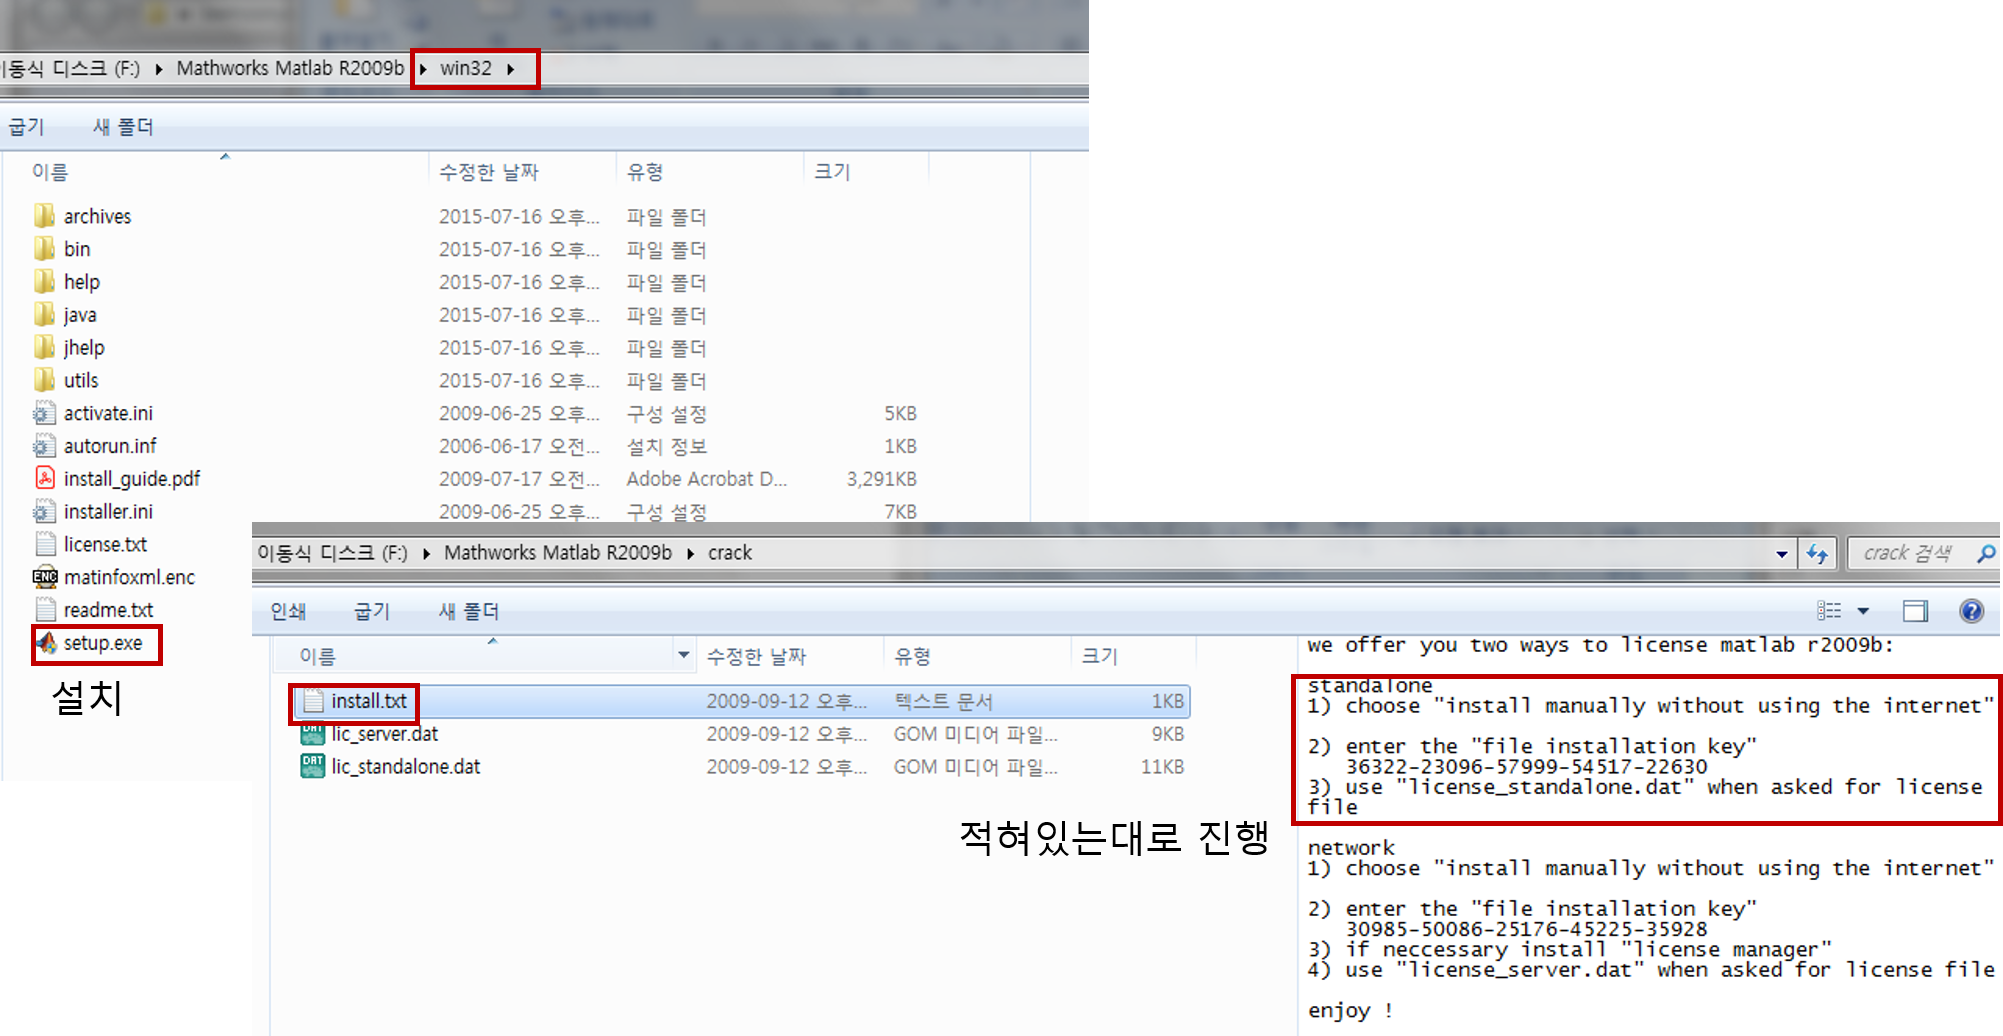Image resolution: width=2003 pixels, height=1036 pixels.
Task: Expand arrow after Mathworks Matlab R2009b in win32 window
Action: tap(423, 69)
